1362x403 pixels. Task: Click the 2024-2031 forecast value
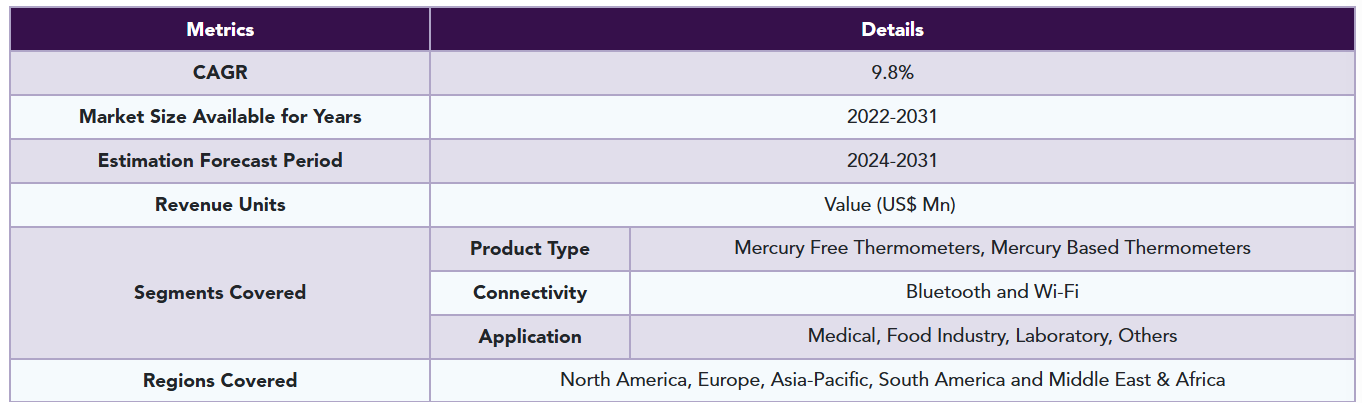pyautogui.click(x=892, y=161)
